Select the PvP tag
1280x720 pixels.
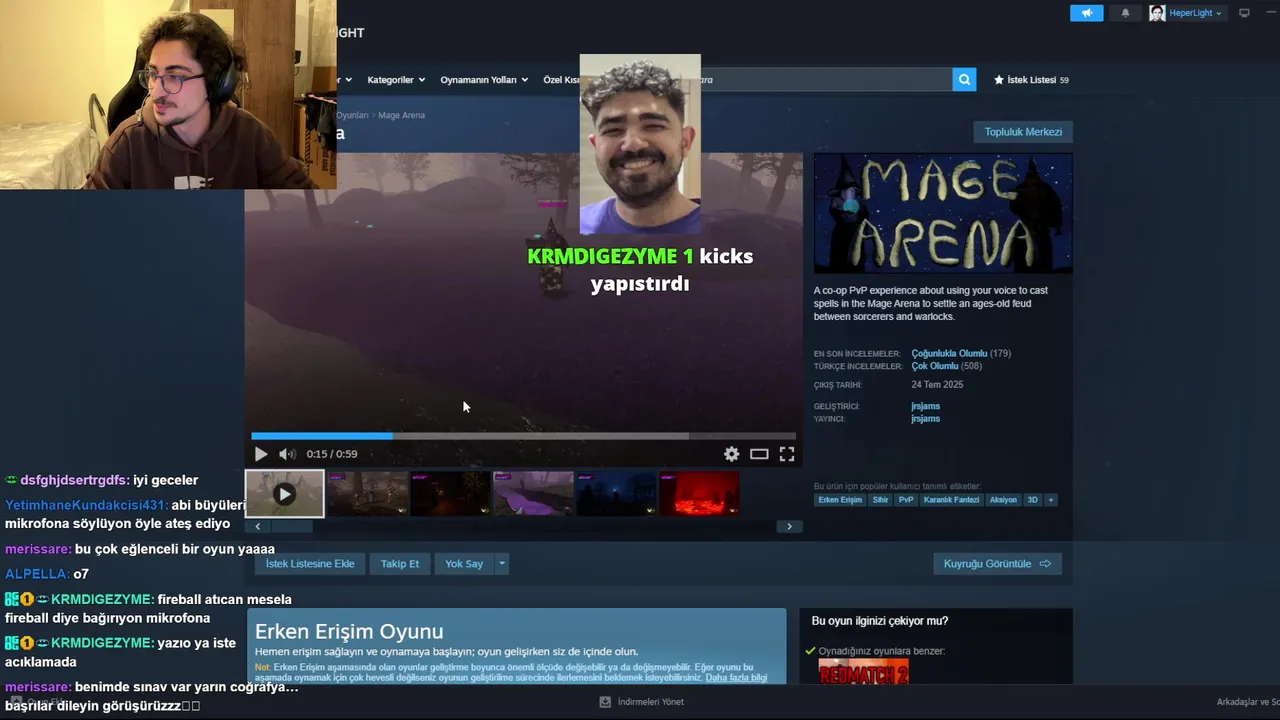tap(906, 500)
